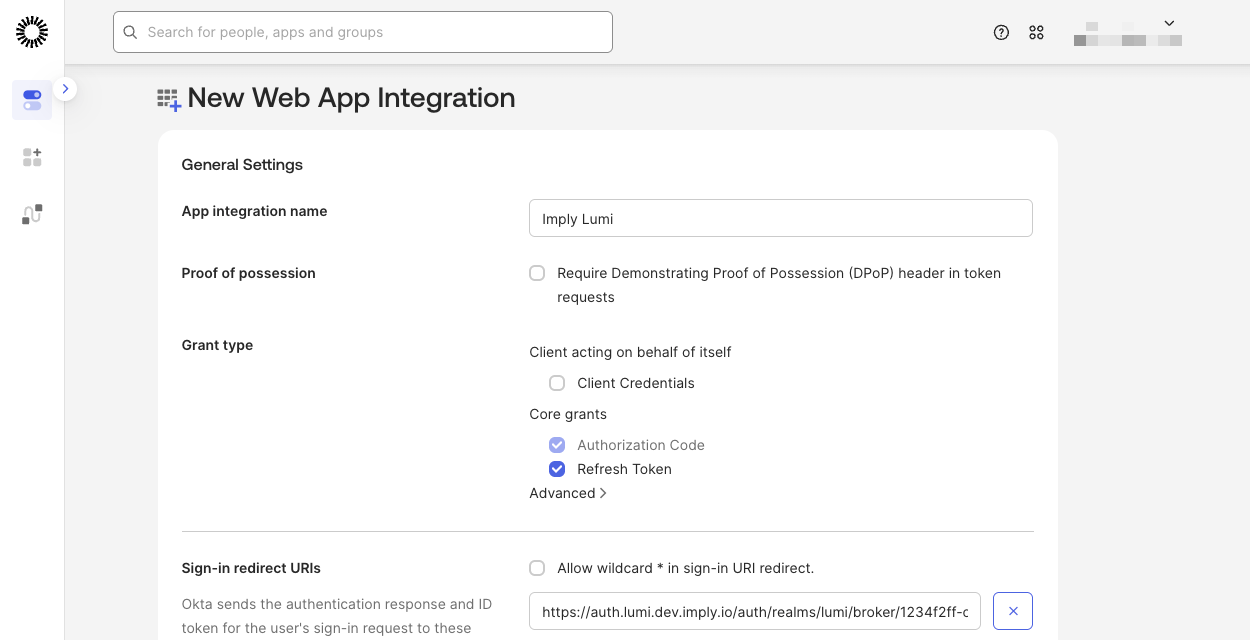The height and width of the screenshot is (640, 1250).
Task: Click the sign-in redirect URI text field
Action: 754,611
